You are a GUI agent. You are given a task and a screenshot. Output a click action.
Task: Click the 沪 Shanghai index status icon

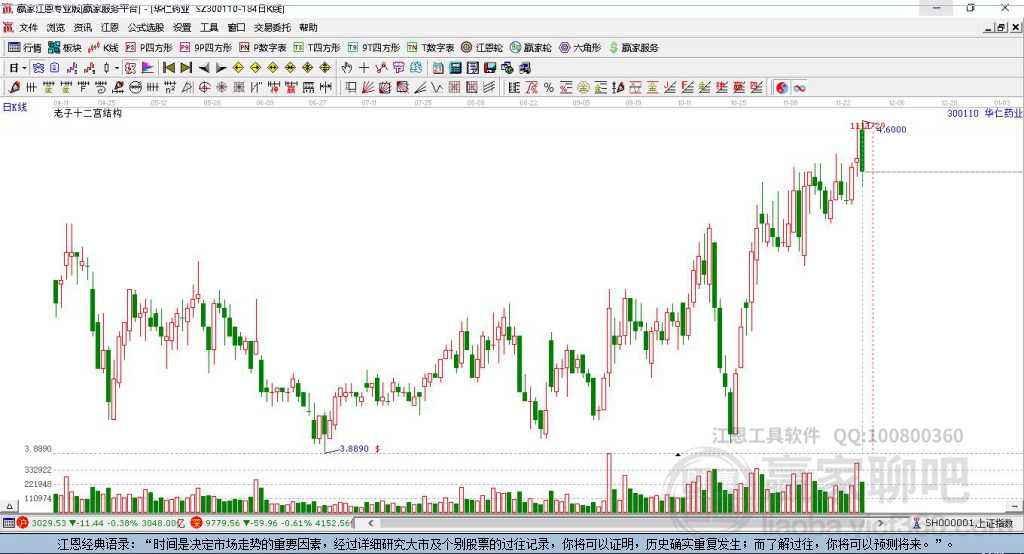[24, 523]
